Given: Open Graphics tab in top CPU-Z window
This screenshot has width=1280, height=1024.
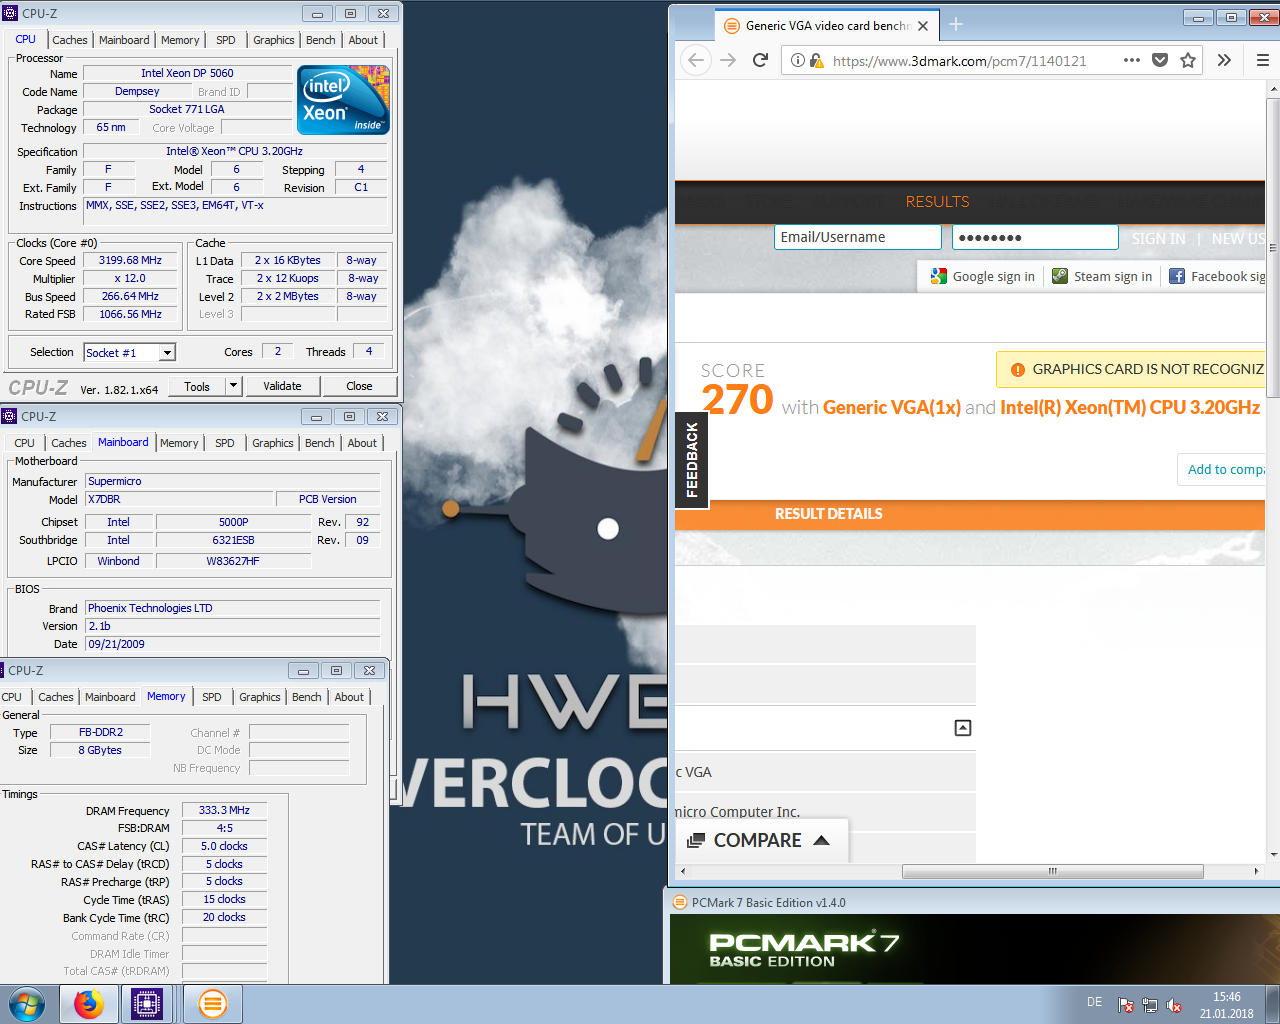Looking at the screenshot, I should point(274,40).
